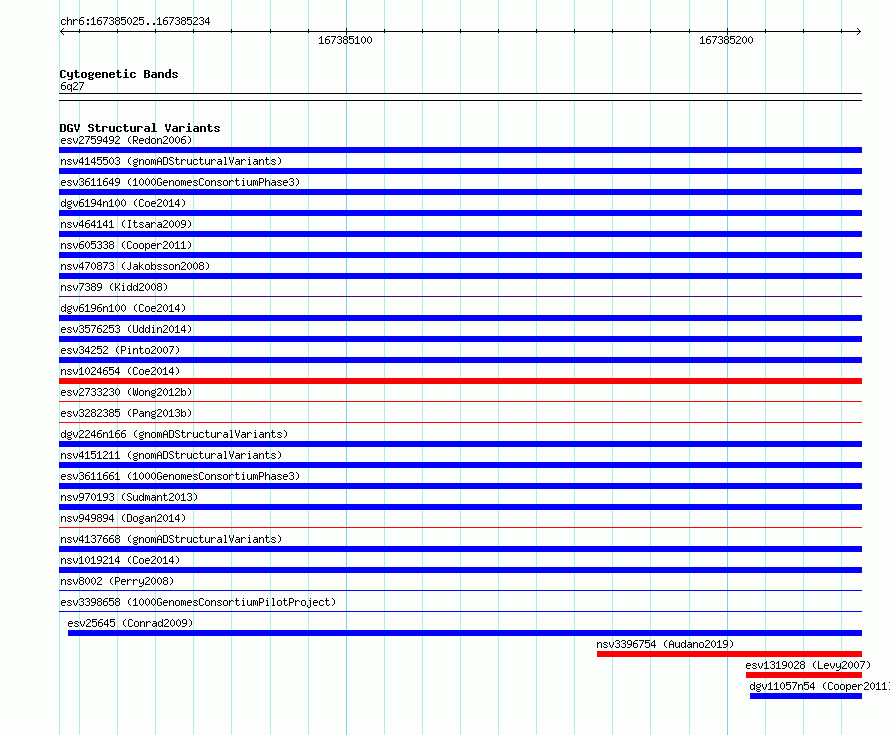
Task: Click nsv470873 (Jakobsson2008) variant label
Action: pyautogui.click(x=135, y=266)
